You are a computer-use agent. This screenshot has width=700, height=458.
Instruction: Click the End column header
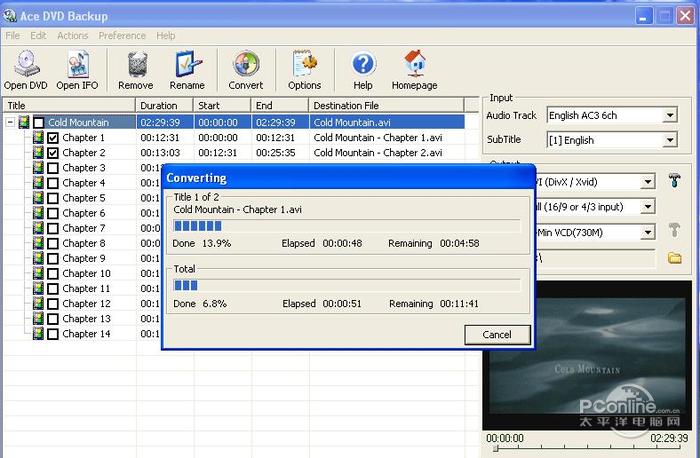tap(280, 106)
